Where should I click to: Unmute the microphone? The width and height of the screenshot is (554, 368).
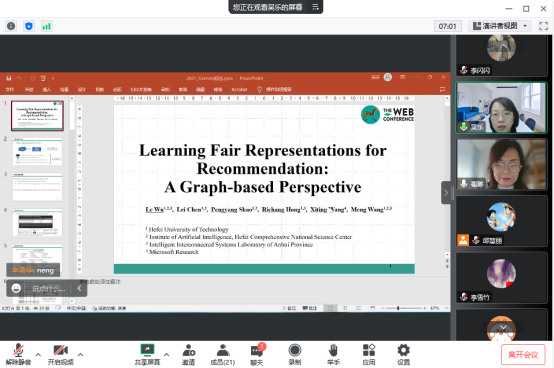click(18, 355)
